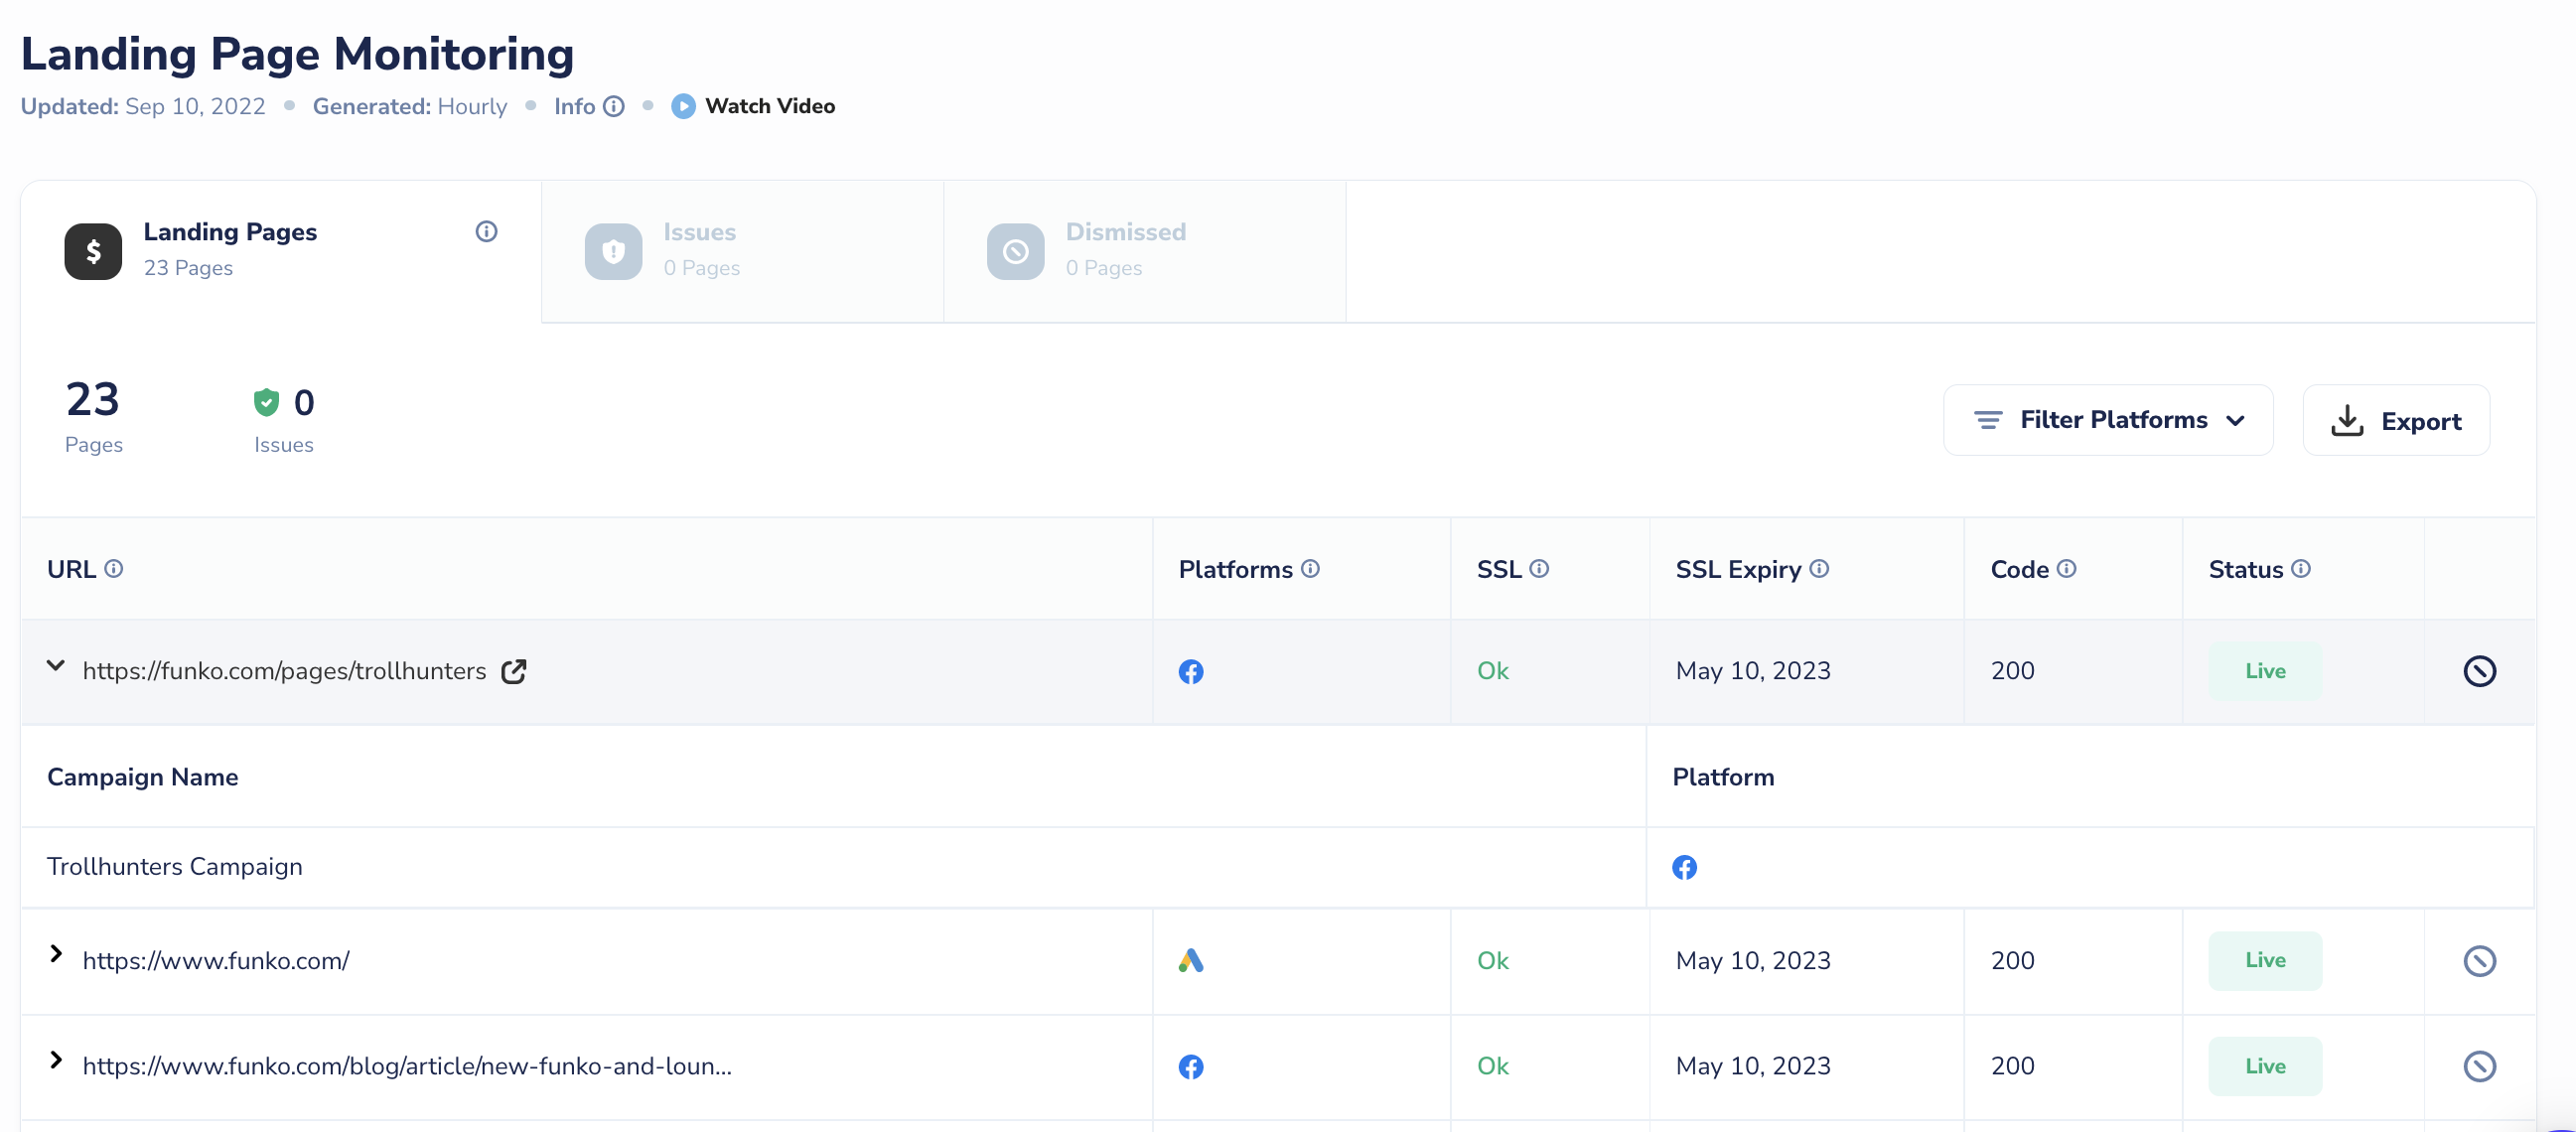The width and height of the screenshot is (2576, 1132).
Task: Expand the funko.com/blog/article row
Action: click(x=56, y=1060)
